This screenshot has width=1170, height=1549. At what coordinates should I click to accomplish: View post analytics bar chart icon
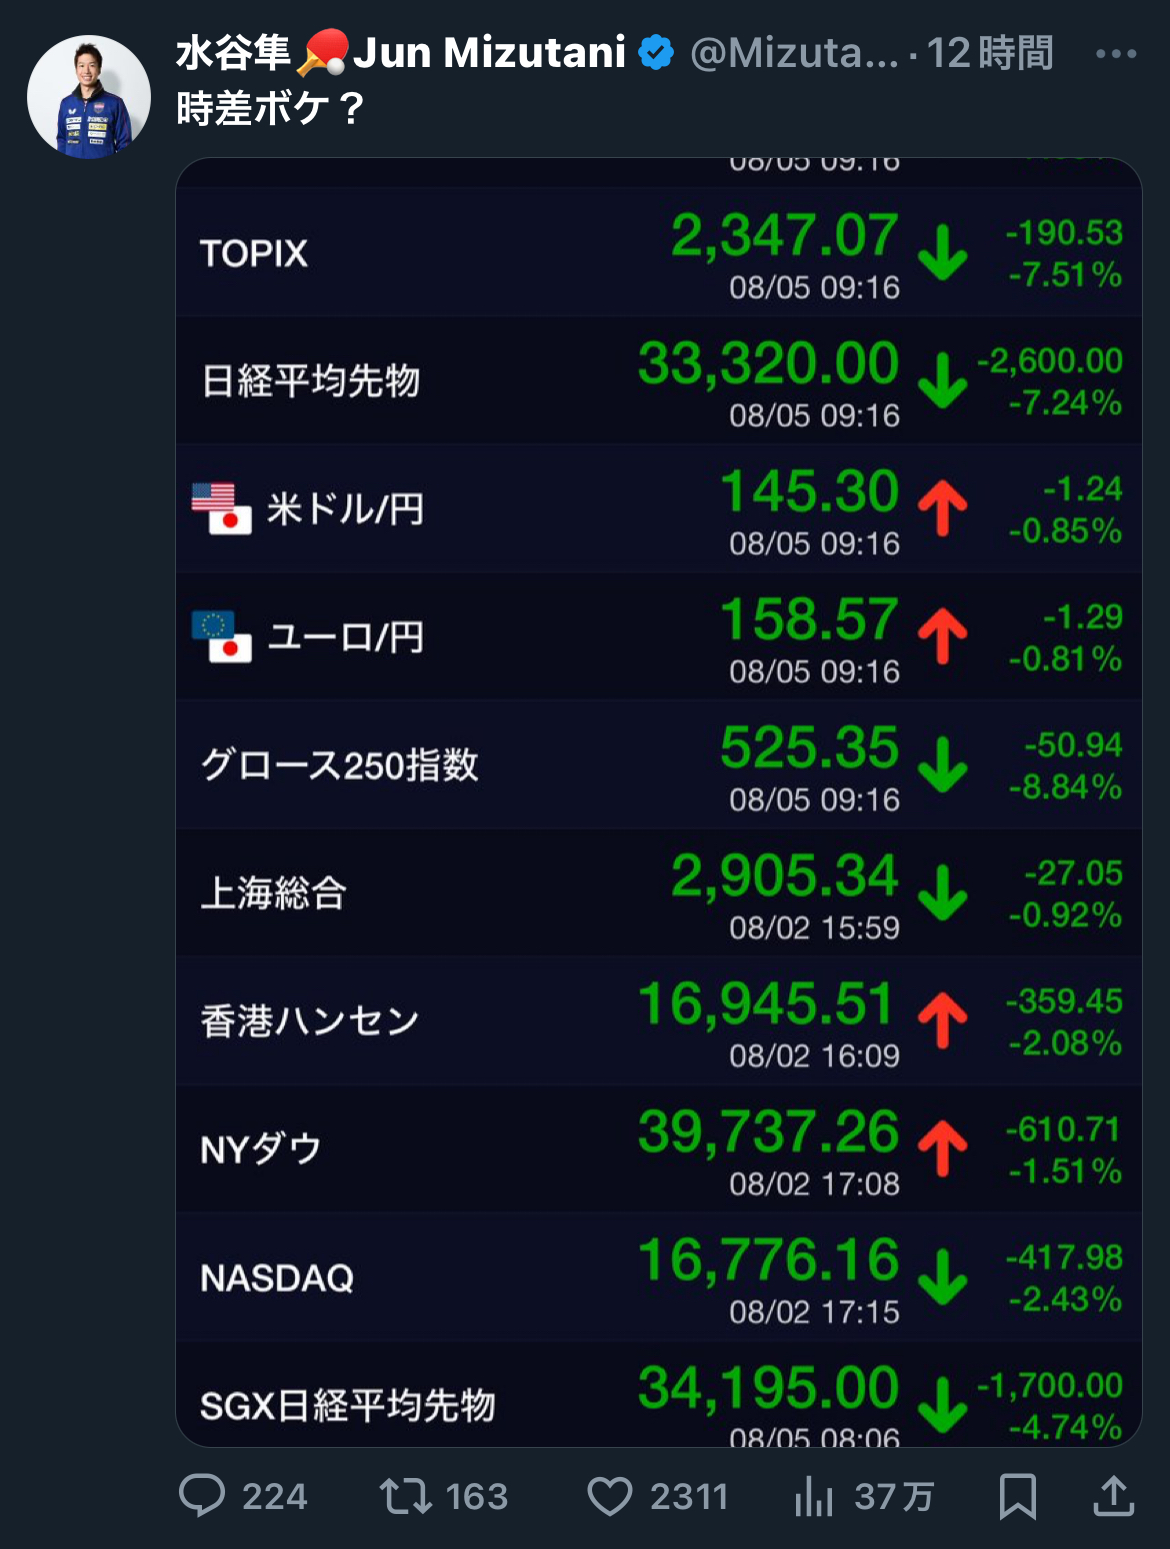tap(814, 1497)
